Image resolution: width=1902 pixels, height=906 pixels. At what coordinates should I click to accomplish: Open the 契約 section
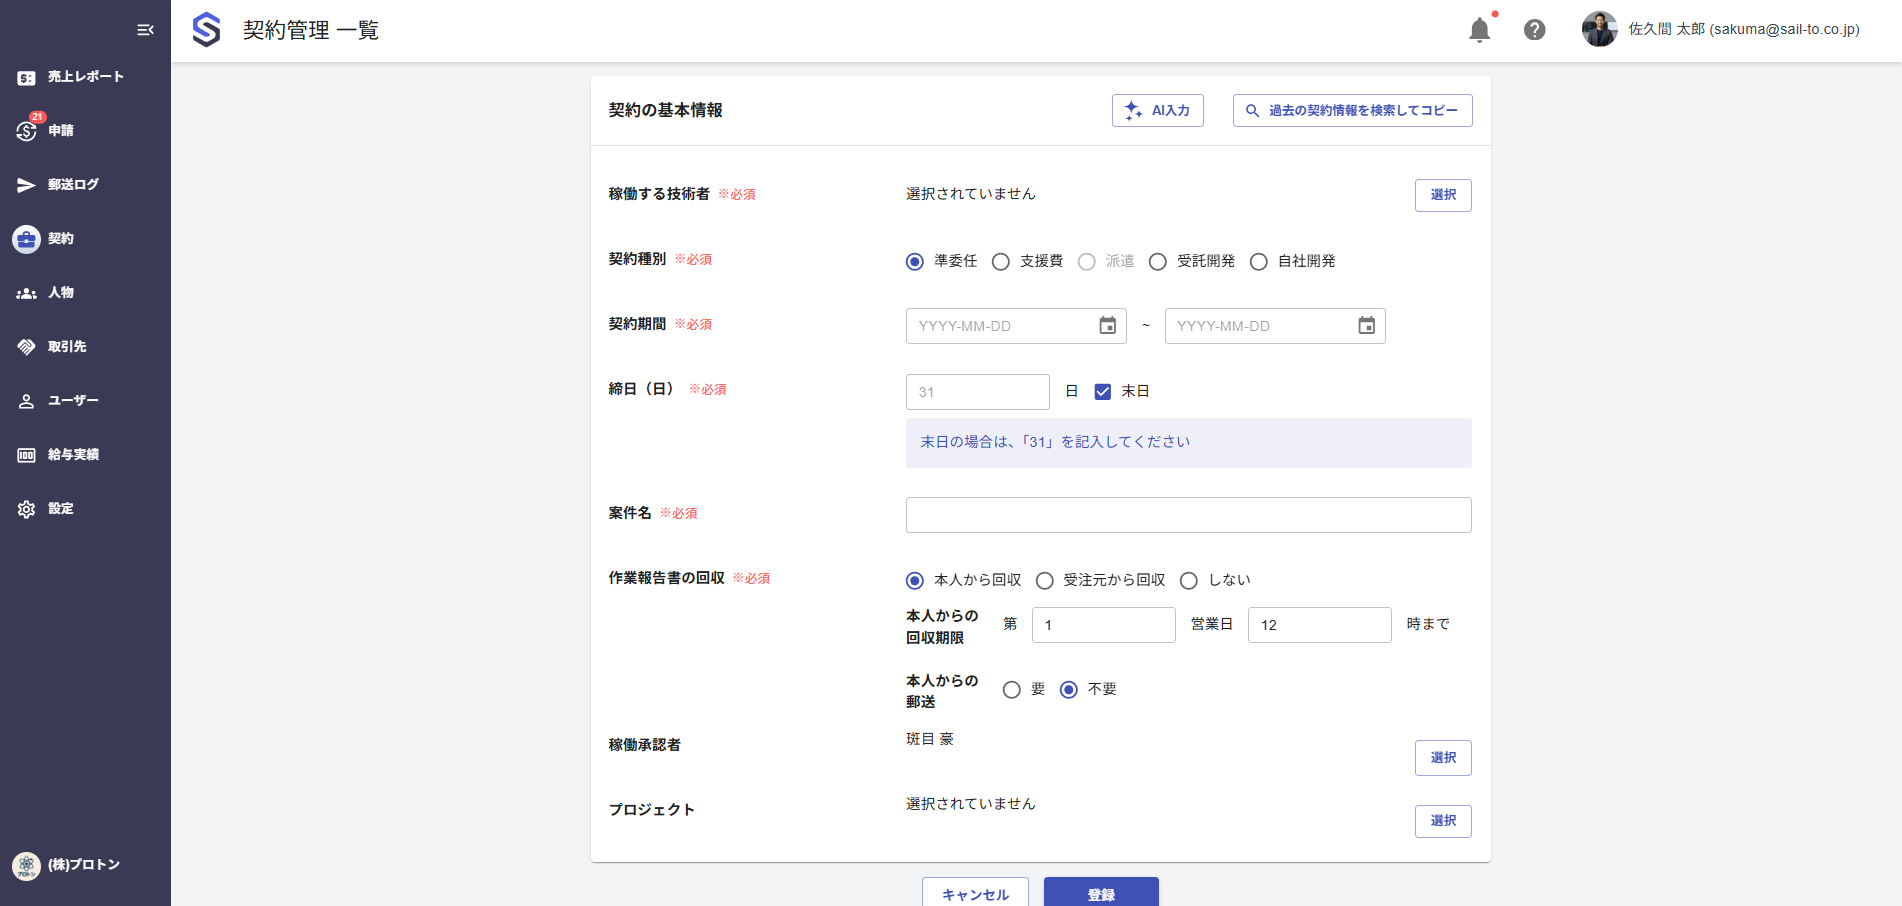[60, 238]
